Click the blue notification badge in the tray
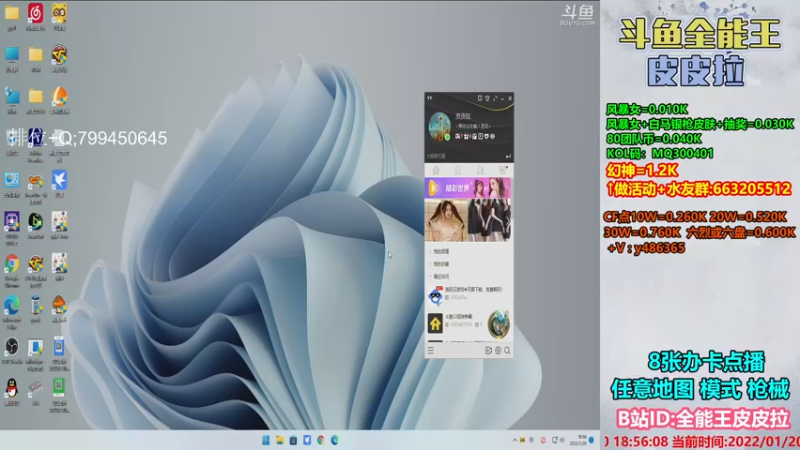The height and width of the screenshot is (450, 800). pos(592,440)
